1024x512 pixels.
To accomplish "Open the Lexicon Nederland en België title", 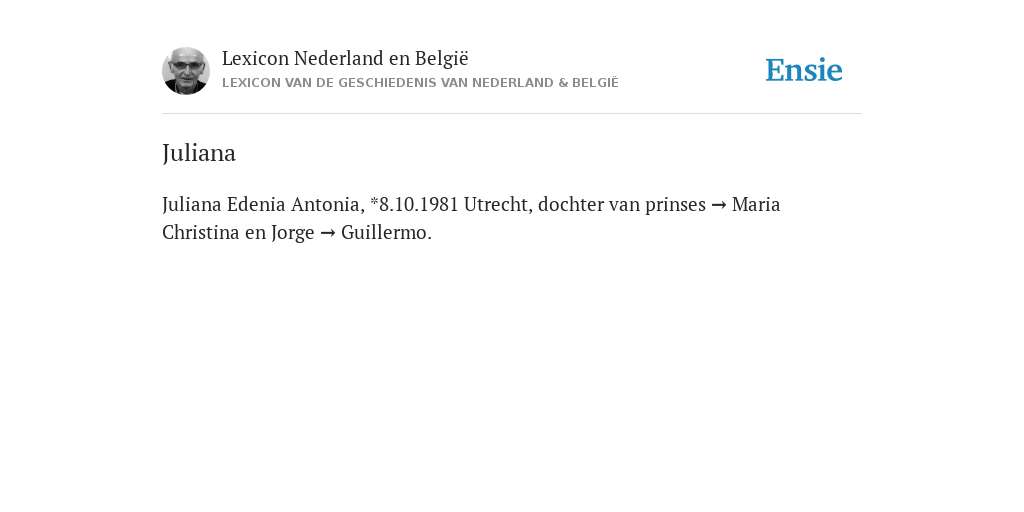I will [345, 58].
